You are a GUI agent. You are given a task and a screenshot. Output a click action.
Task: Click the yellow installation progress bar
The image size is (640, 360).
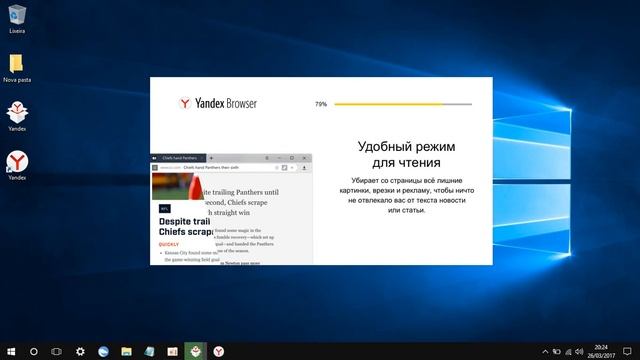403,104
